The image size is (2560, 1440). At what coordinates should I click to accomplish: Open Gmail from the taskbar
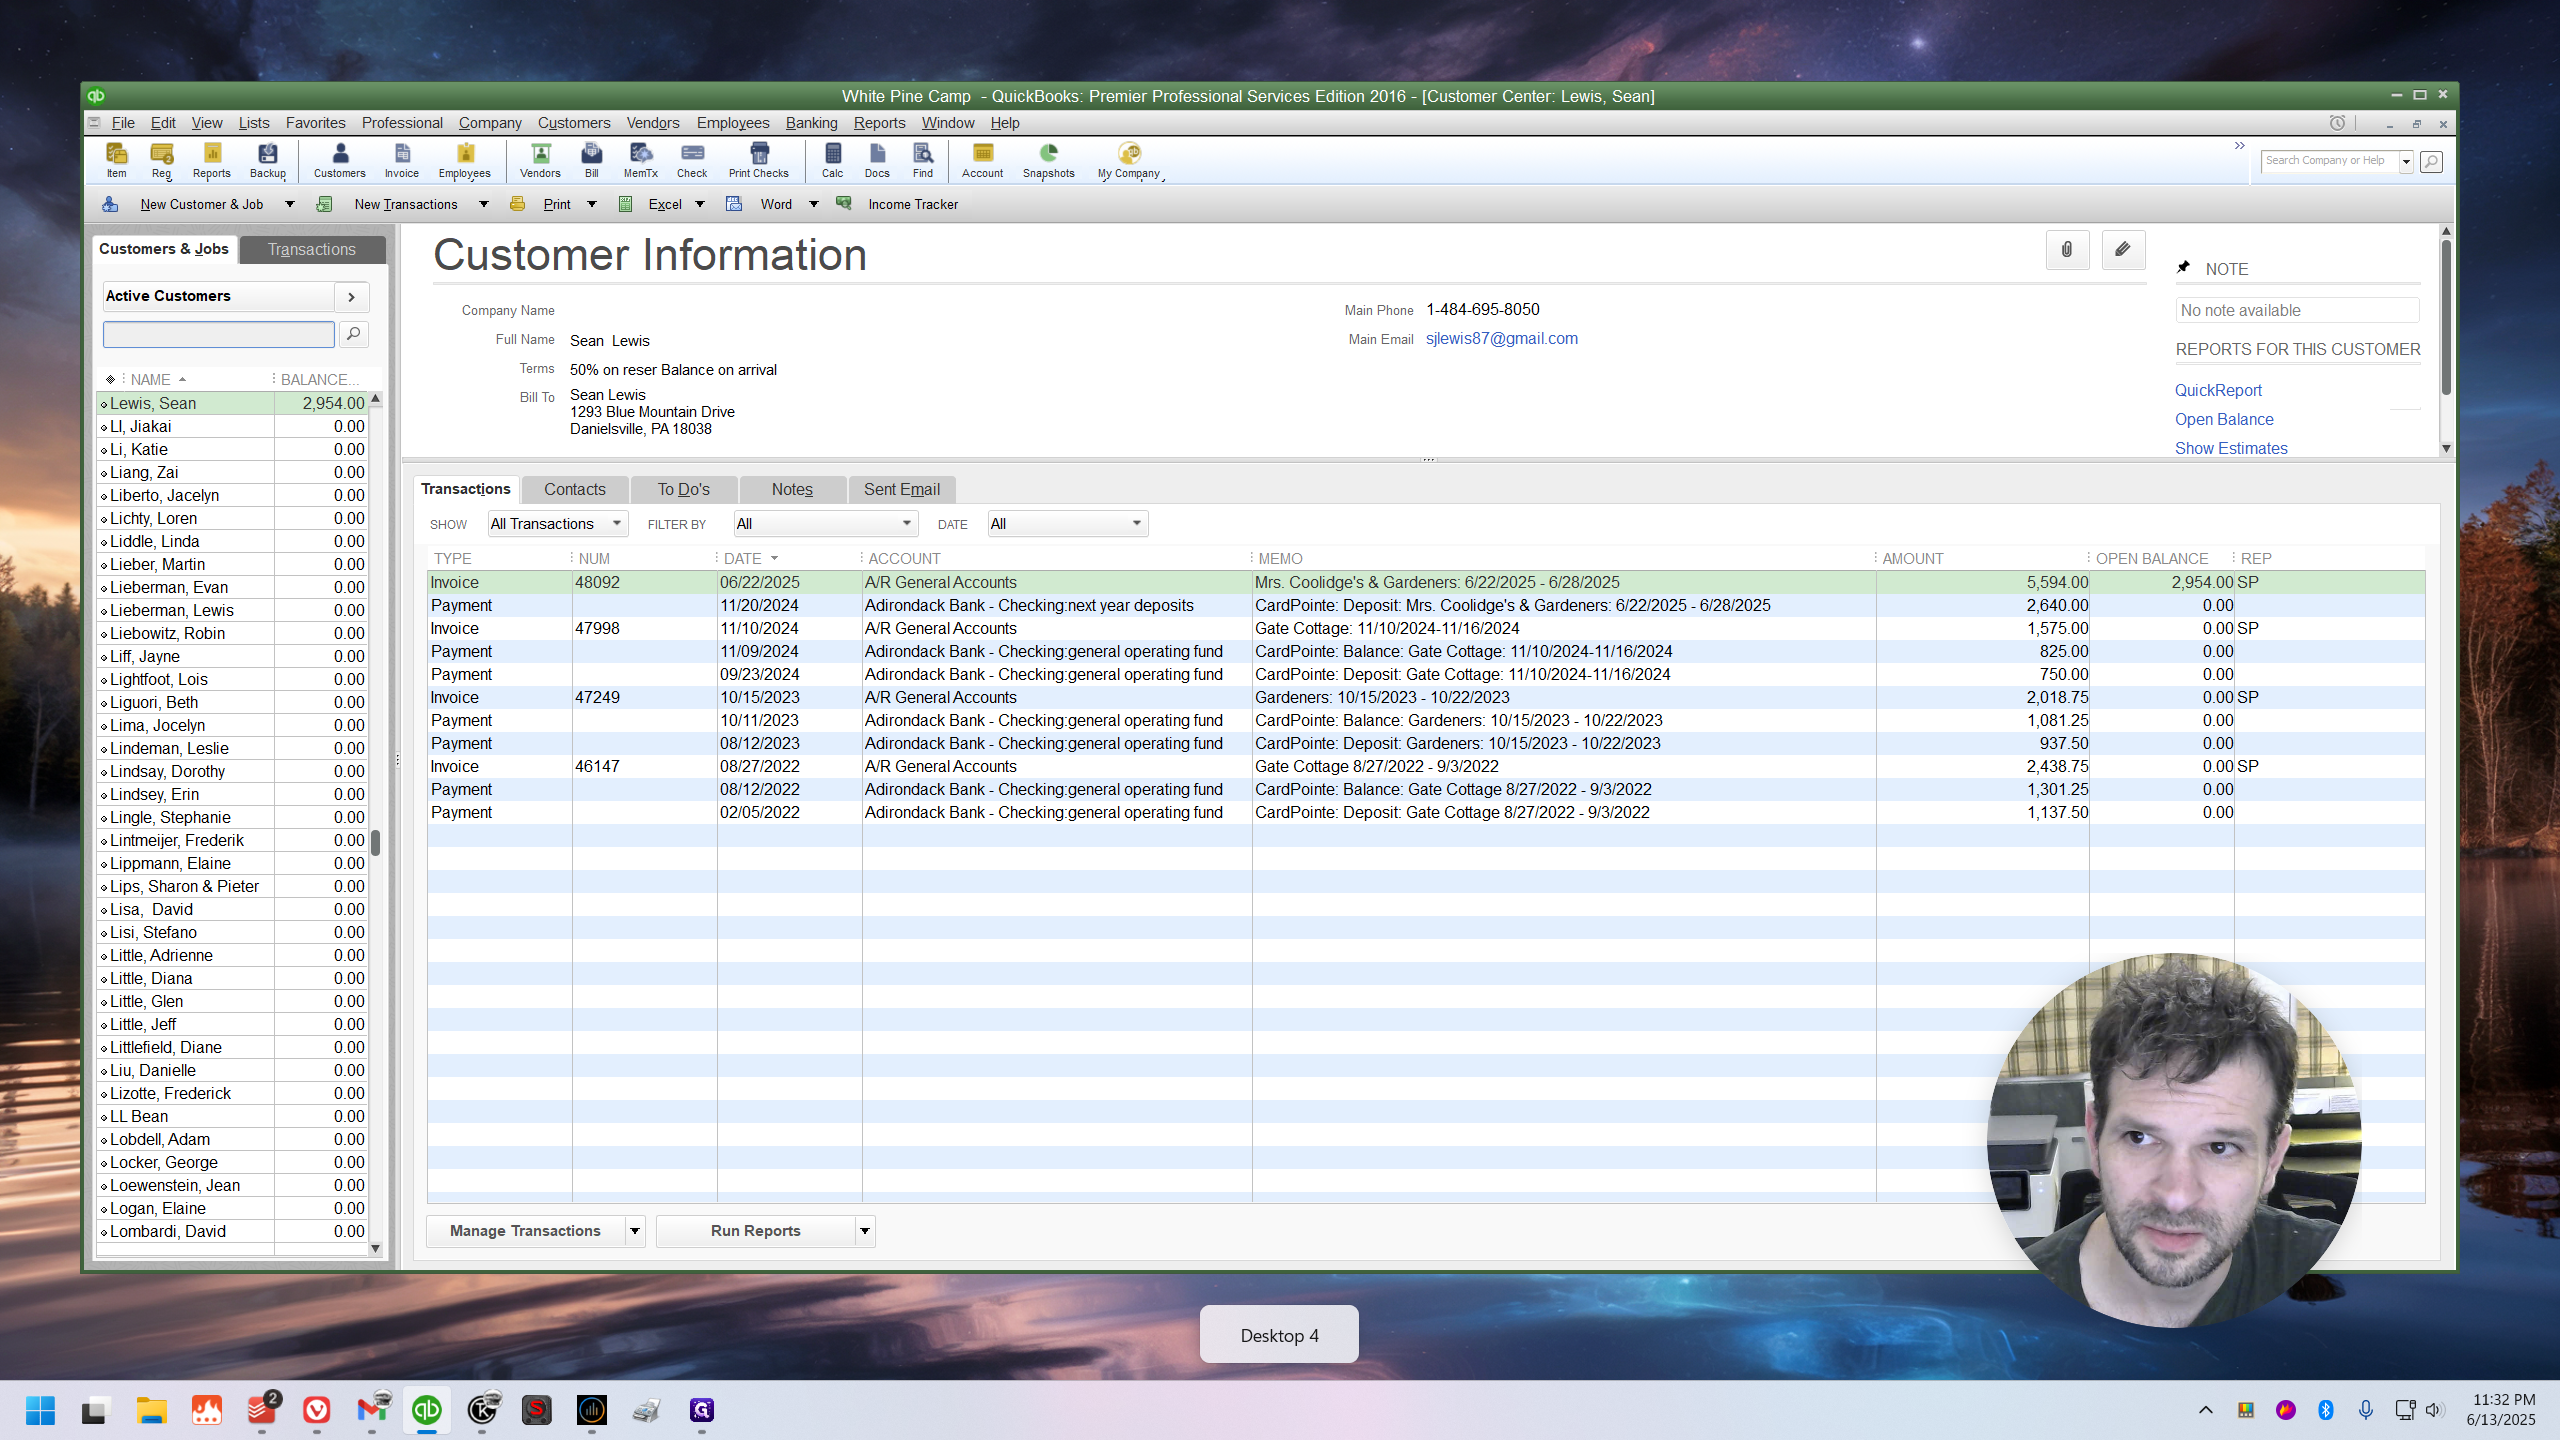[x=372, y=1410]
